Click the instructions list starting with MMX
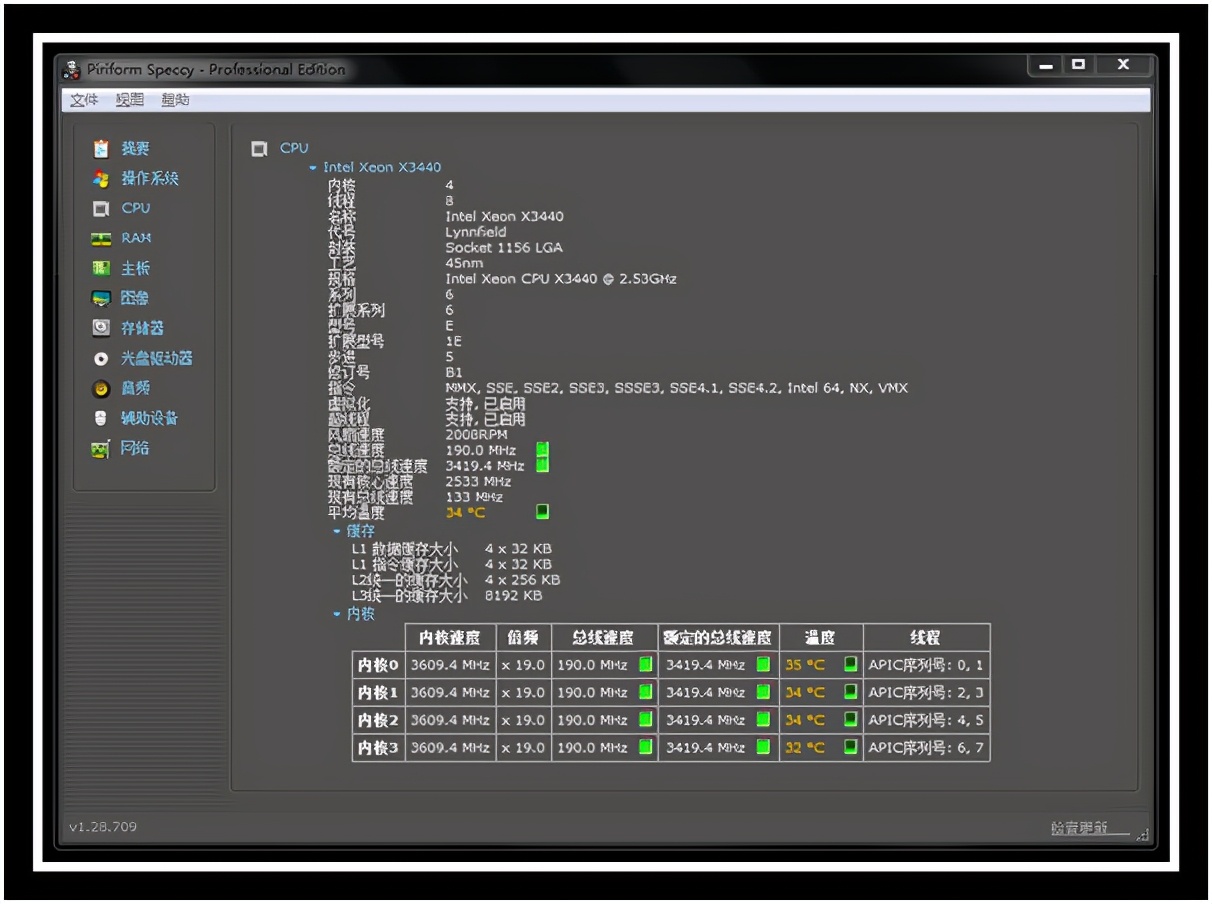 pos(677,388)
